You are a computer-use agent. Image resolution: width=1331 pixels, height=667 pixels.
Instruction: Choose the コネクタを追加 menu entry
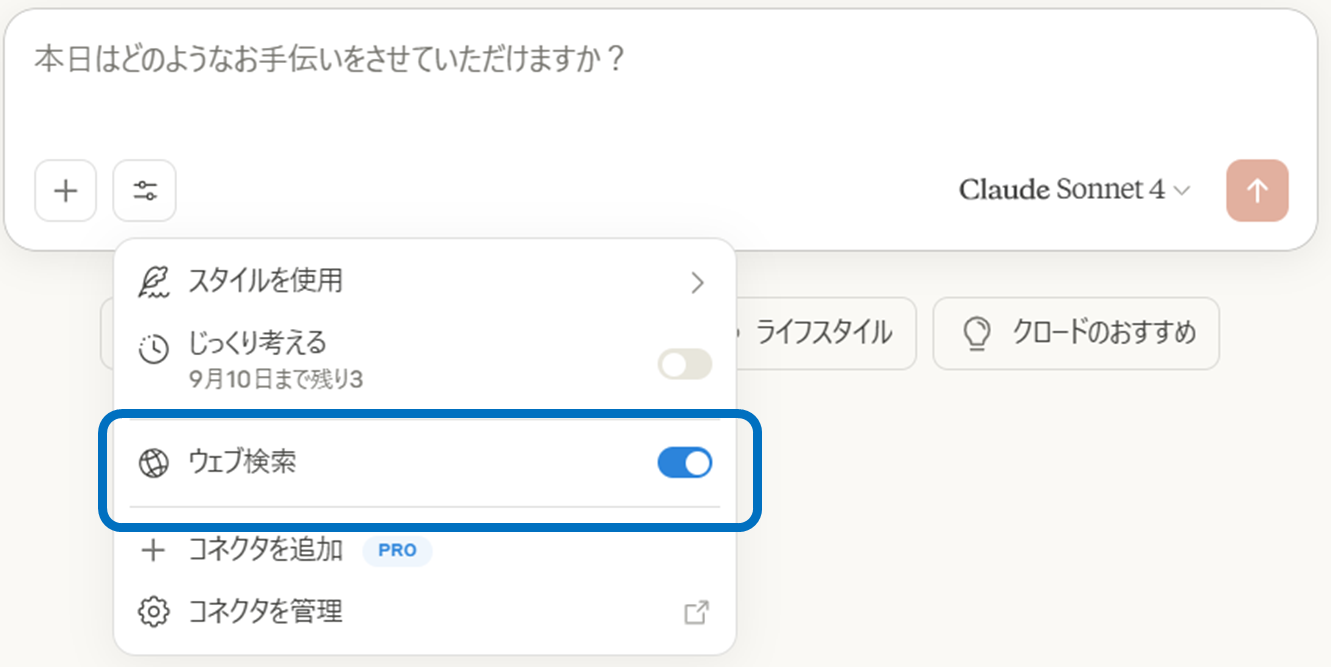click(266, 550)
